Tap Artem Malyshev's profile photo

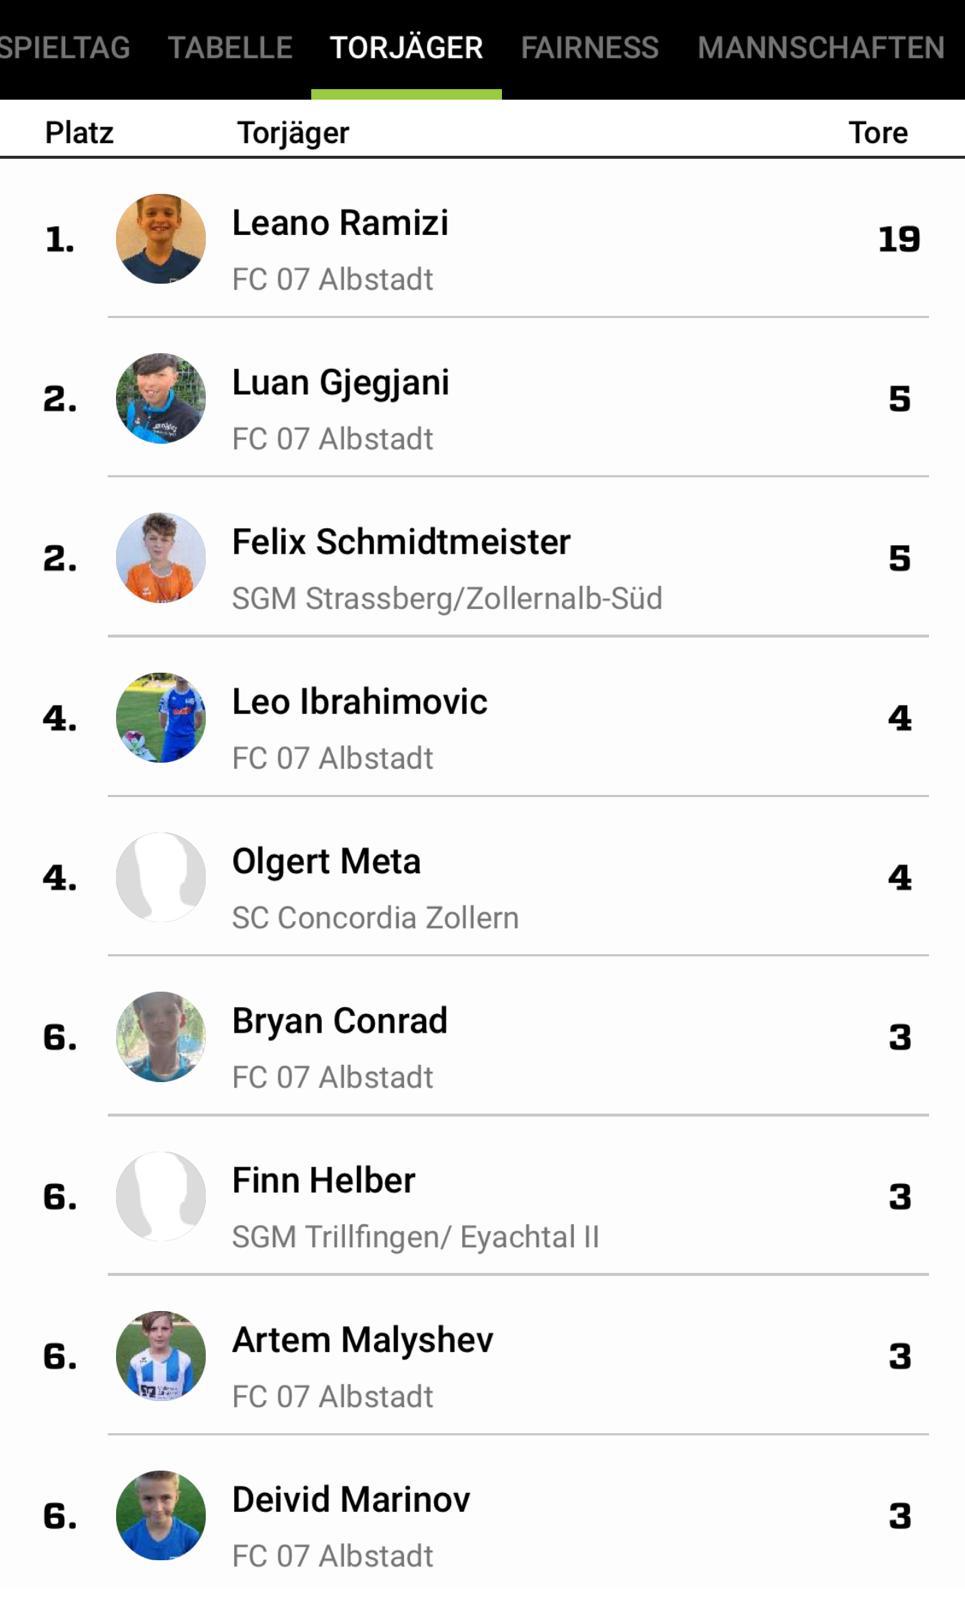coord(161,1356)
